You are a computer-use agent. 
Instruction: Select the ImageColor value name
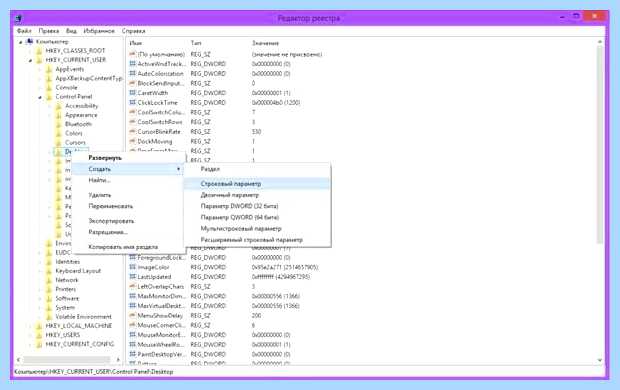(x=153, y=267)
